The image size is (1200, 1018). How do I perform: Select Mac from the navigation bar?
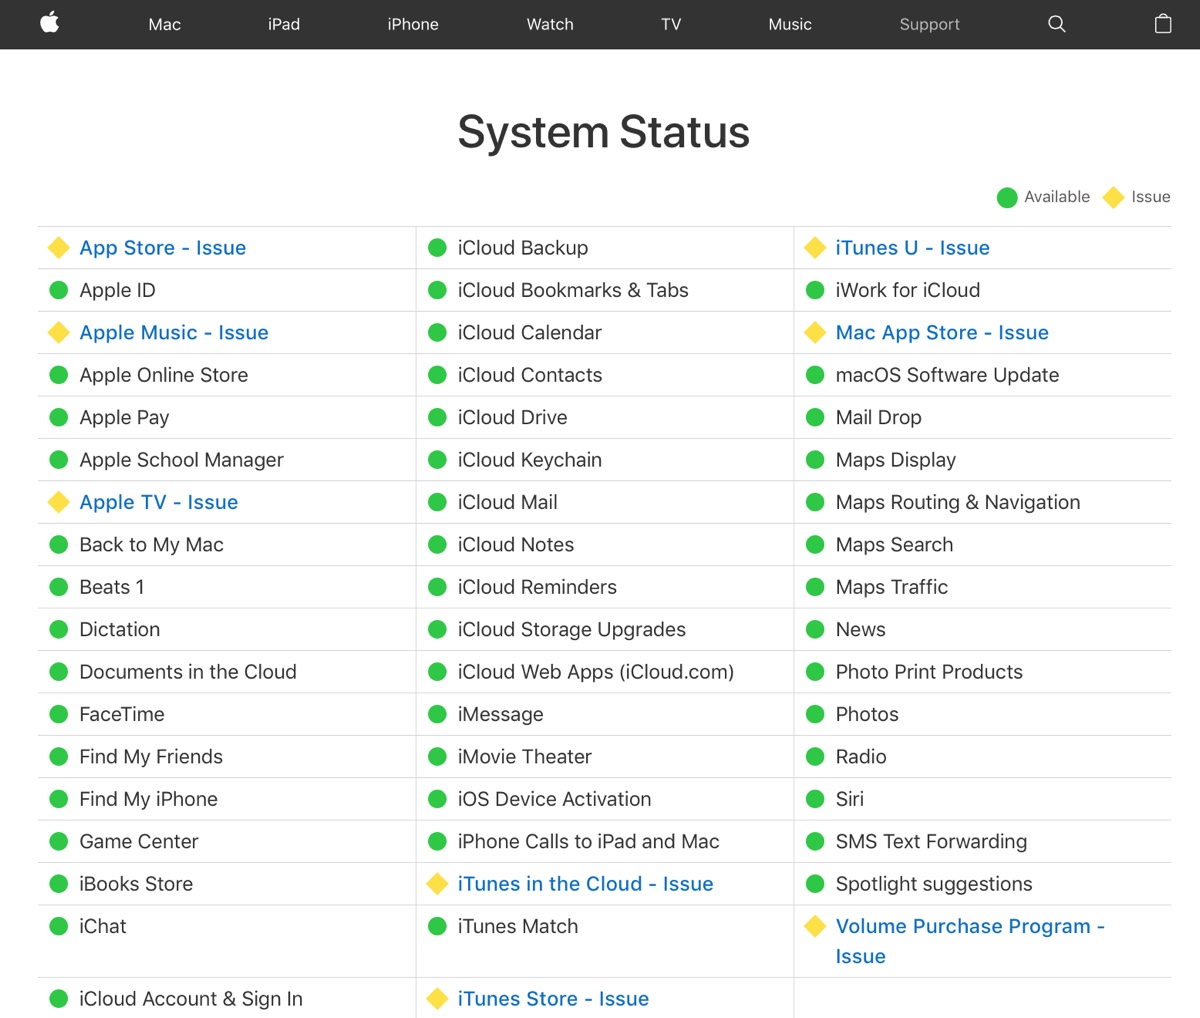(x=164, y=24)
